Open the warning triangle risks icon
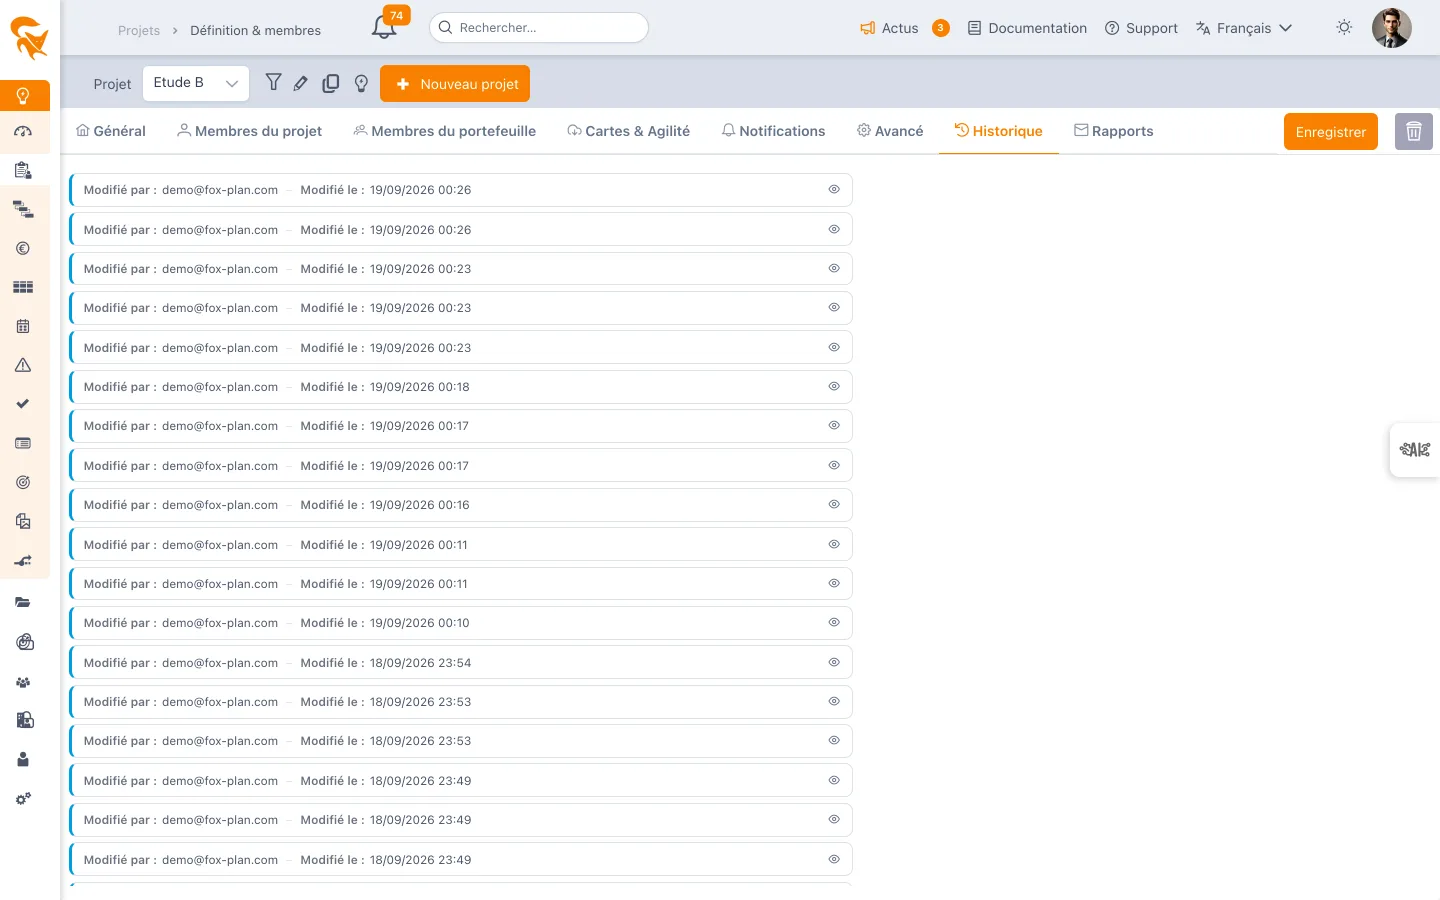Viewport: 1440px width, 900px height. coord(23,366)
